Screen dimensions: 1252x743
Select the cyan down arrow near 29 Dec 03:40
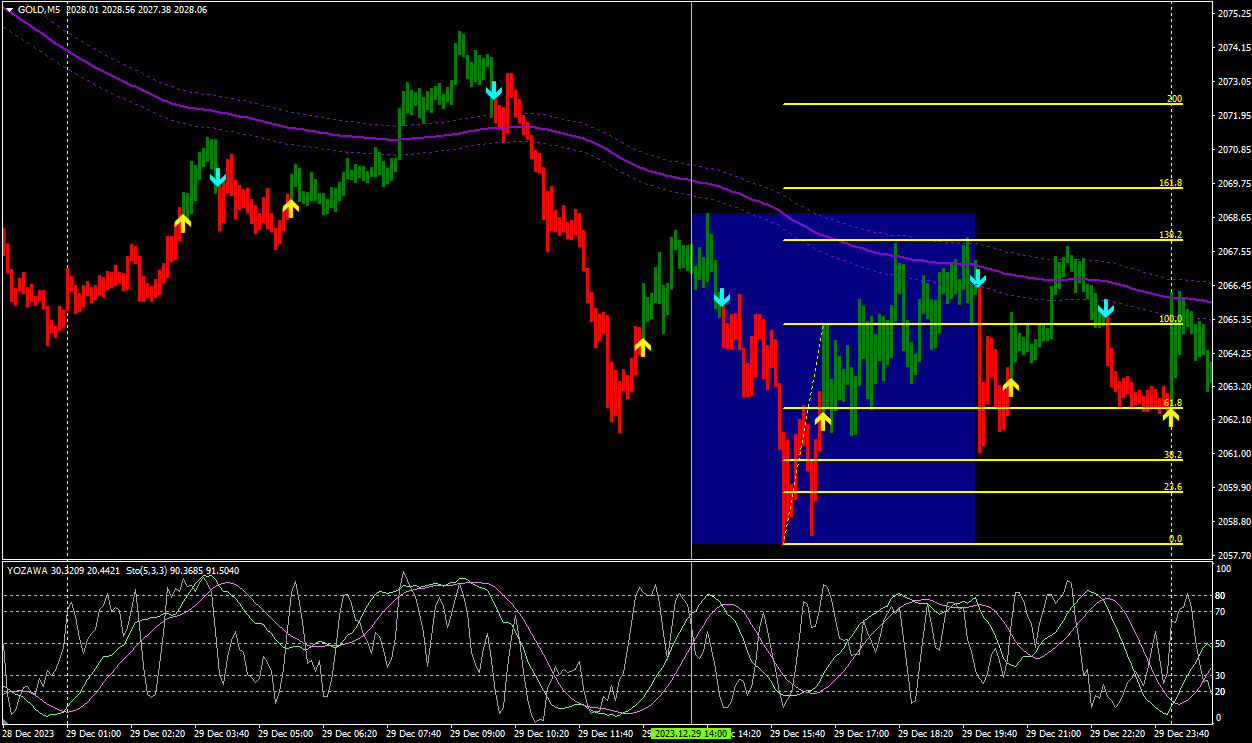point(218,177)
